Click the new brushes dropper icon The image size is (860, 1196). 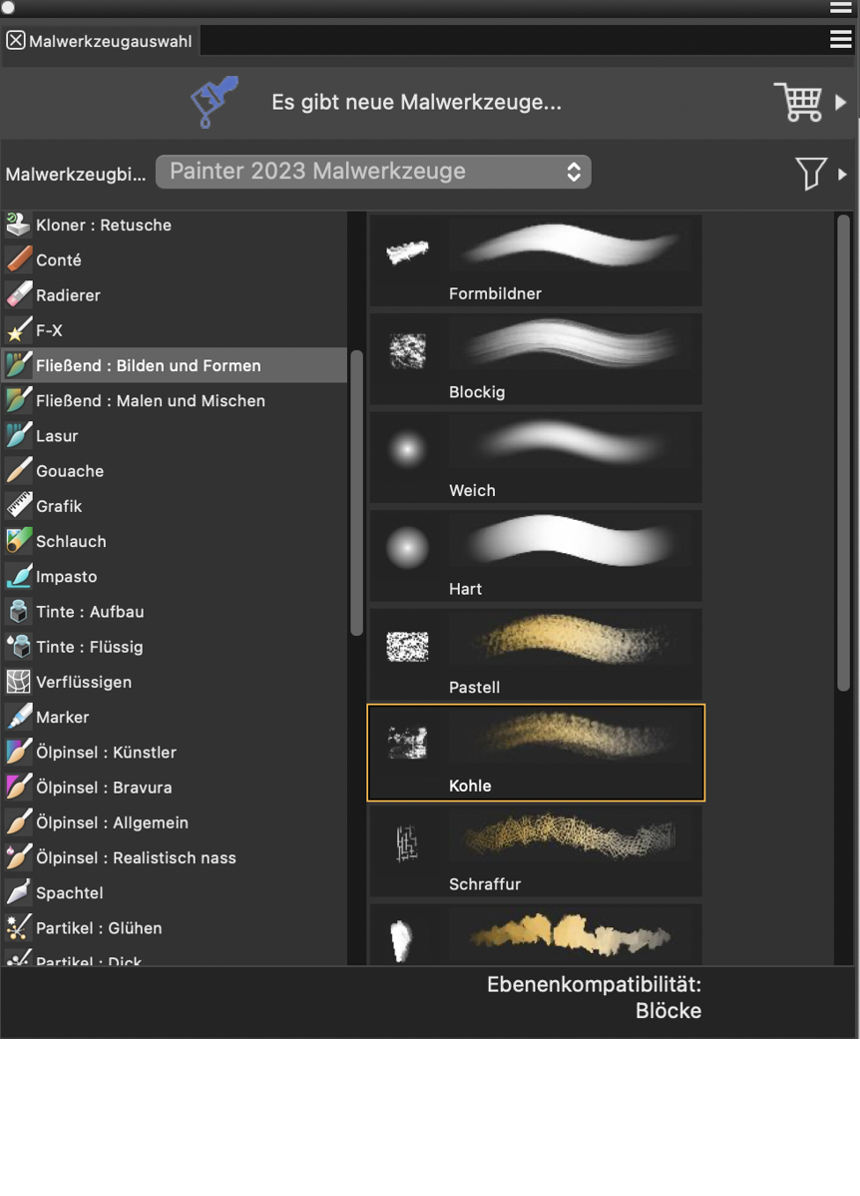click(214, 102)
